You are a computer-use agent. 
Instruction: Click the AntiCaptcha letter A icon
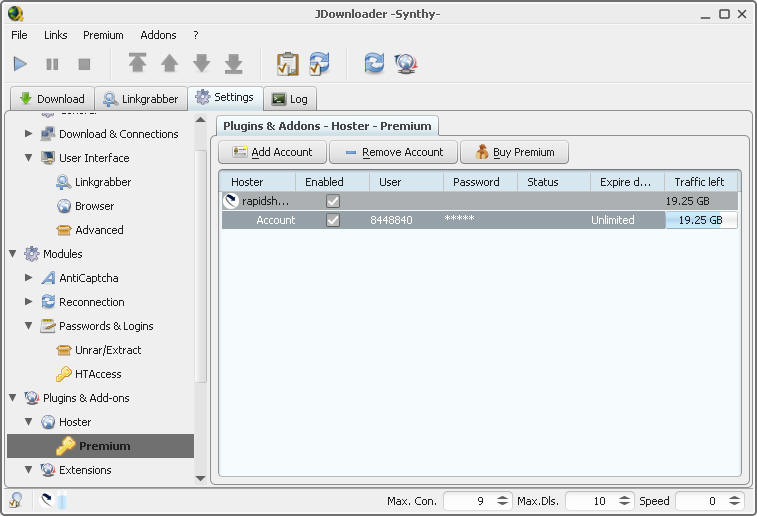48,278
